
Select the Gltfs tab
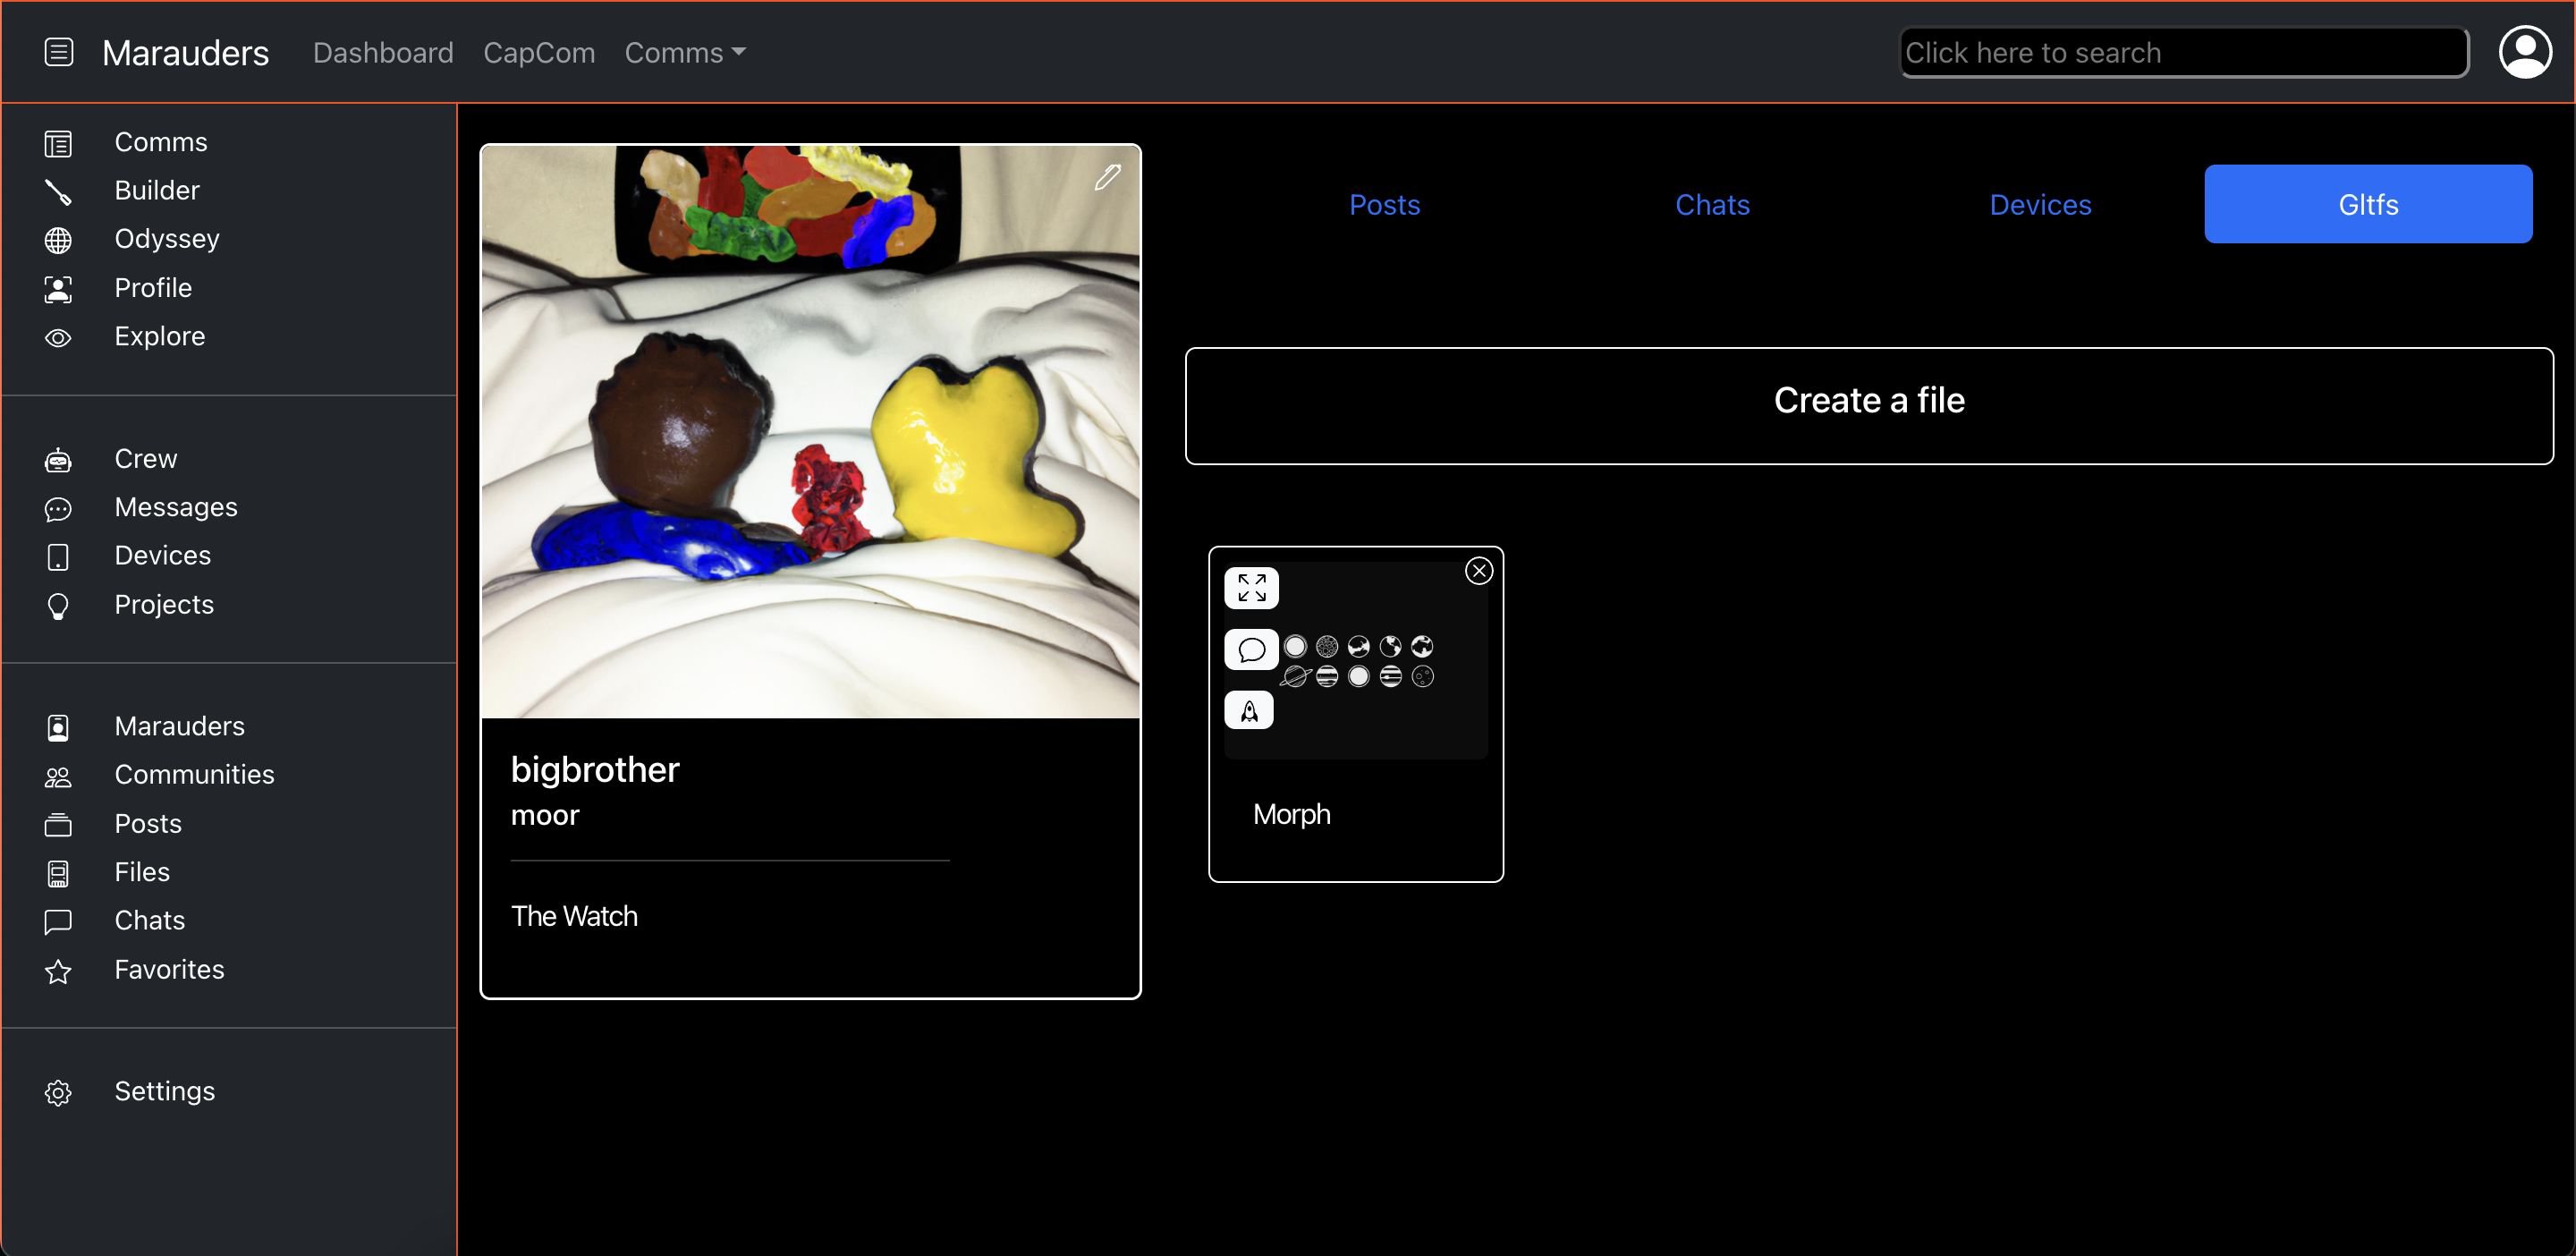[x=2367, y=205]
